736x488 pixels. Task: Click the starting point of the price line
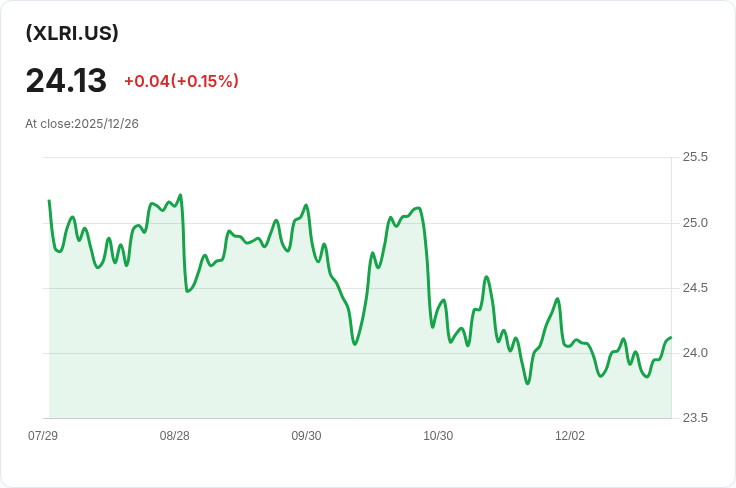tap(49, 201)
